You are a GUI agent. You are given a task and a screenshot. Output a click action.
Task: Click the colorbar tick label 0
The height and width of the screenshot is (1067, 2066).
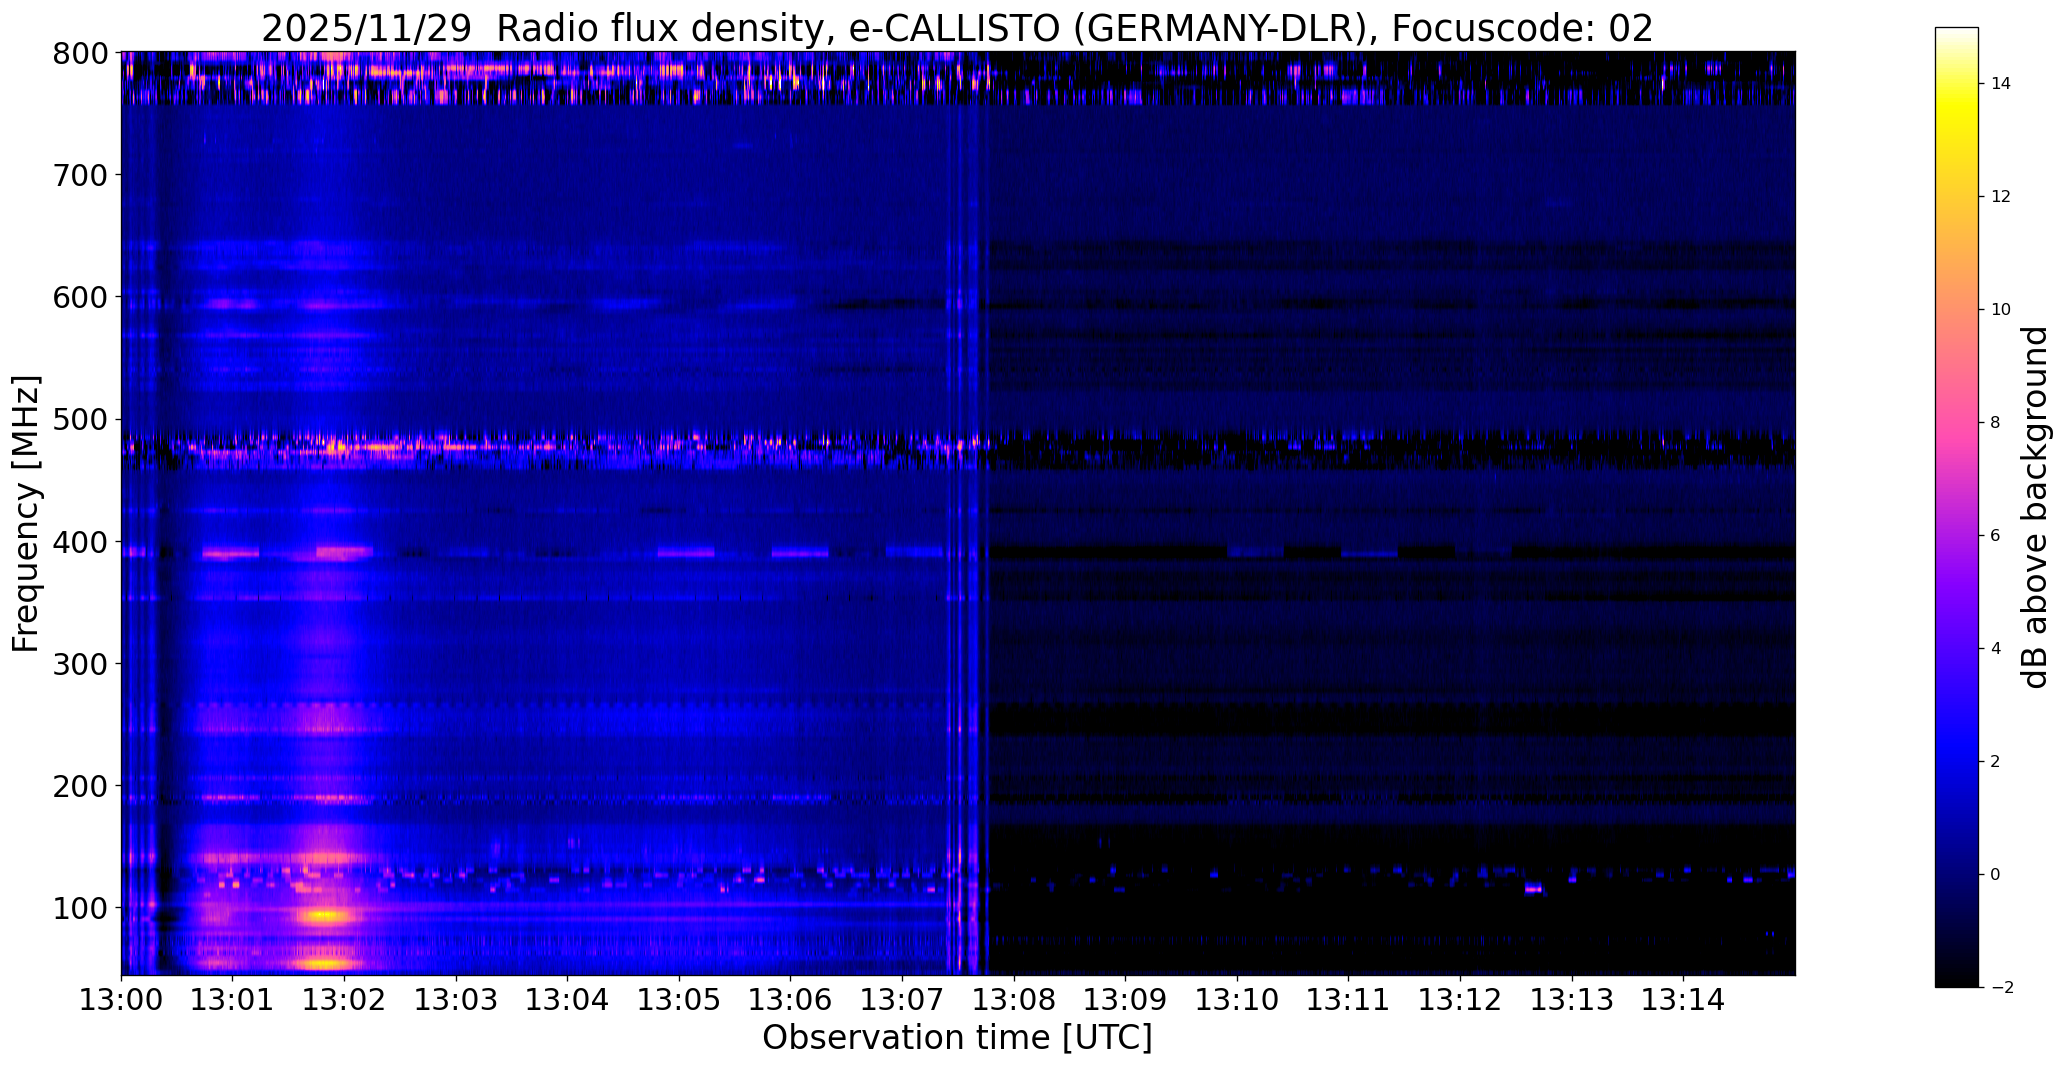(x=1996, y=875)
